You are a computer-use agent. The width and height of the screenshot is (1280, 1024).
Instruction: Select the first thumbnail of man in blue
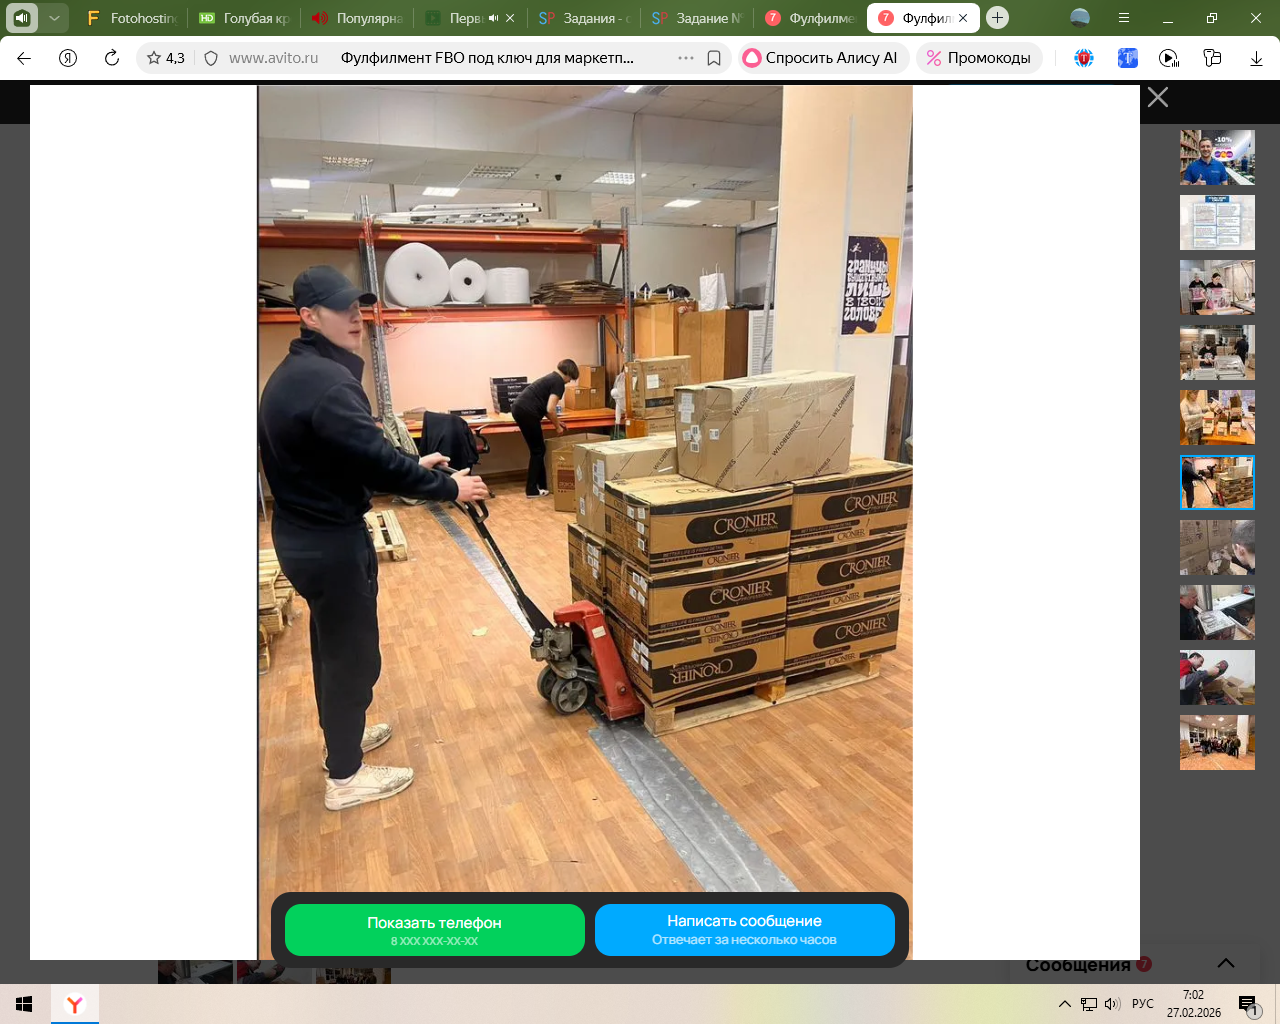(x=1217, y=158)
